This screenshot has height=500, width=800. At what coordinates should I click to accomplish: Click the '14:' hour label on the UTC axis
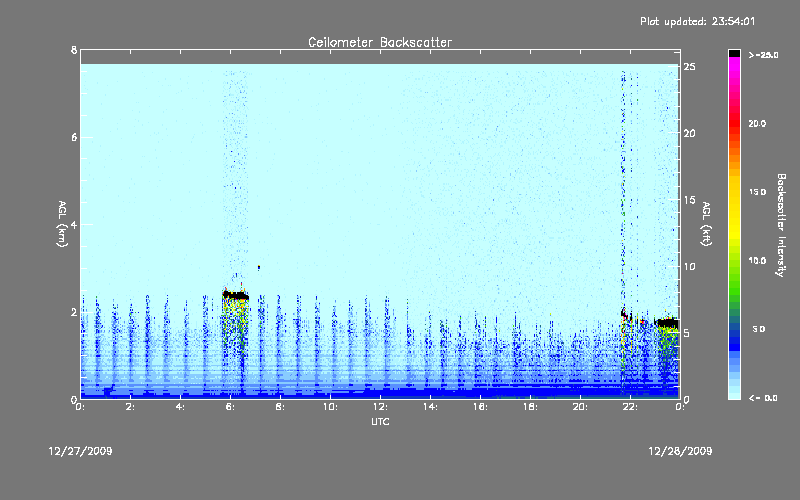[x=431, y=407]
